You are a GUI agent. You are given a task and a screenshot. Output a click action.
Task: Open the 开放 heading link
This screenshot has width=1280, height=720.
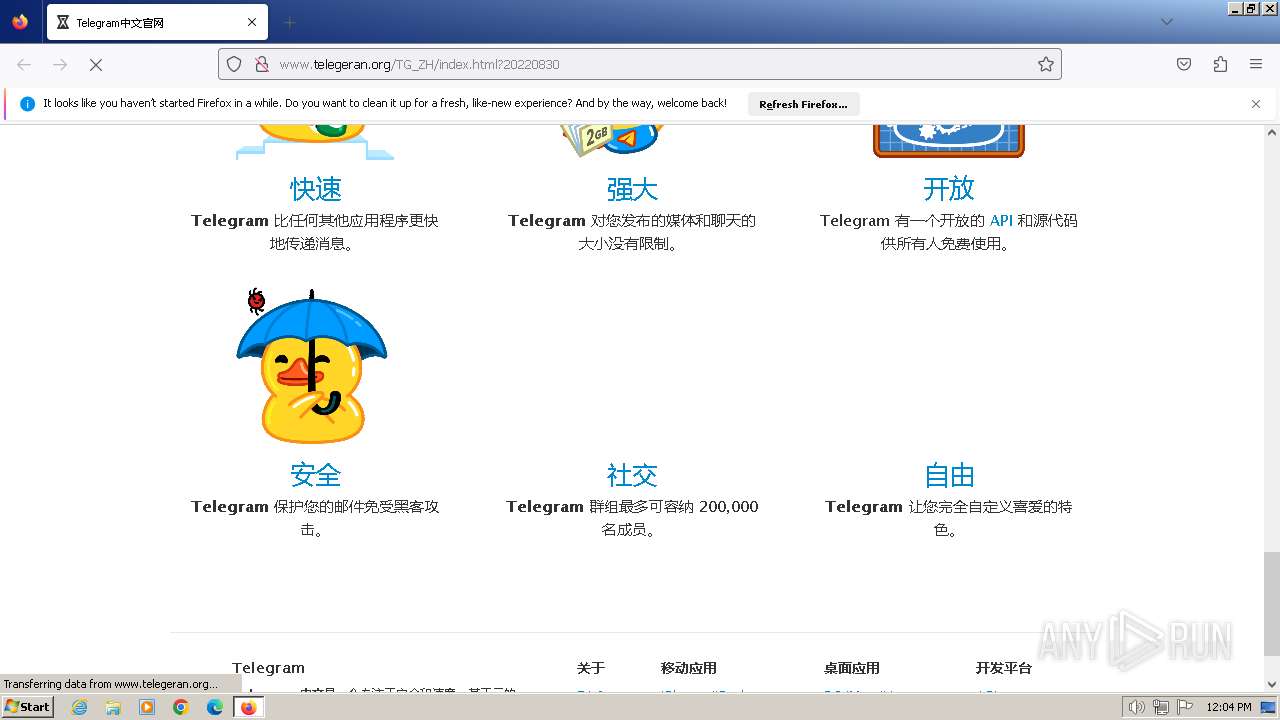point(948,189)
